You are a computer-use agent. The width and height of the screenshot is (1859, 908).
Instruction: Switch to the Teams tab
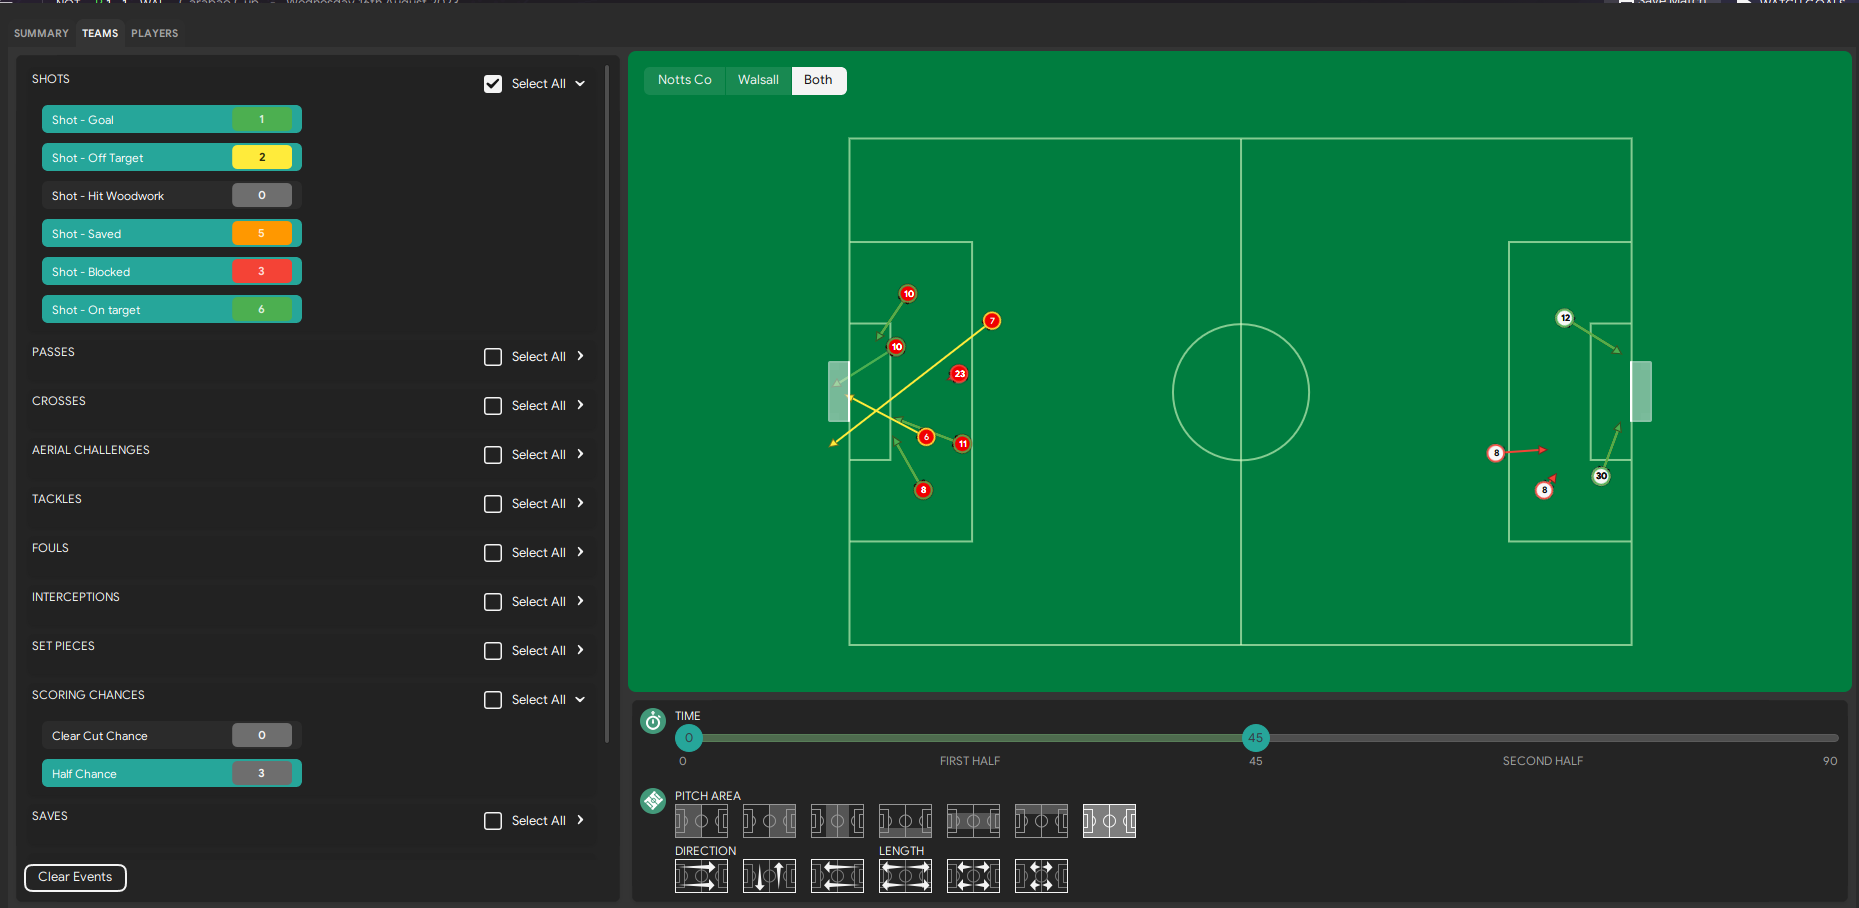100,33
